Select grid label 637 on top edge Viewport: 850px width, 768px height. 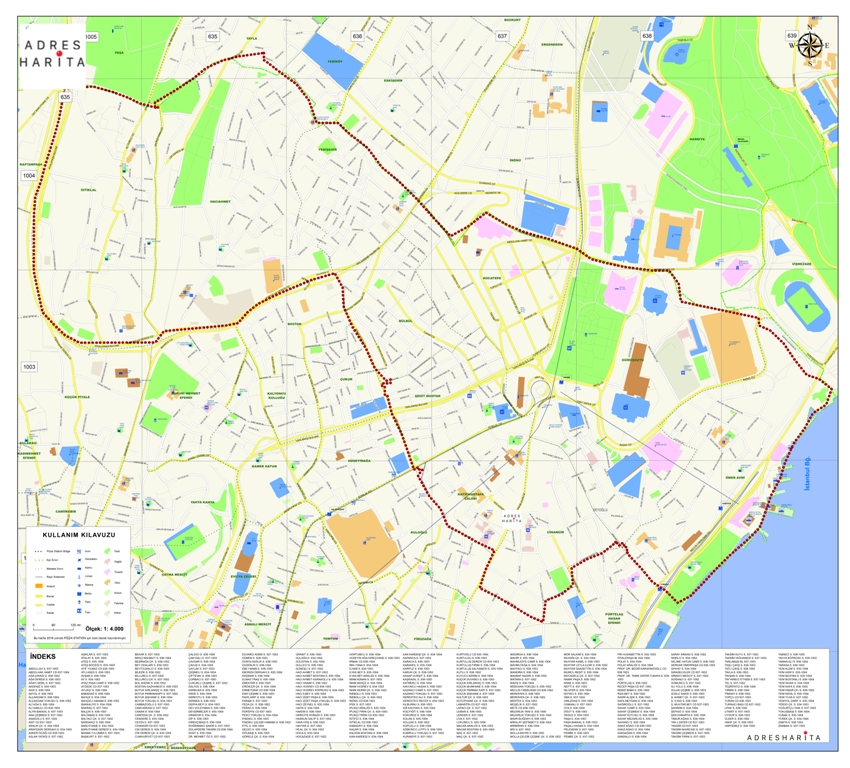coord(502,36)
